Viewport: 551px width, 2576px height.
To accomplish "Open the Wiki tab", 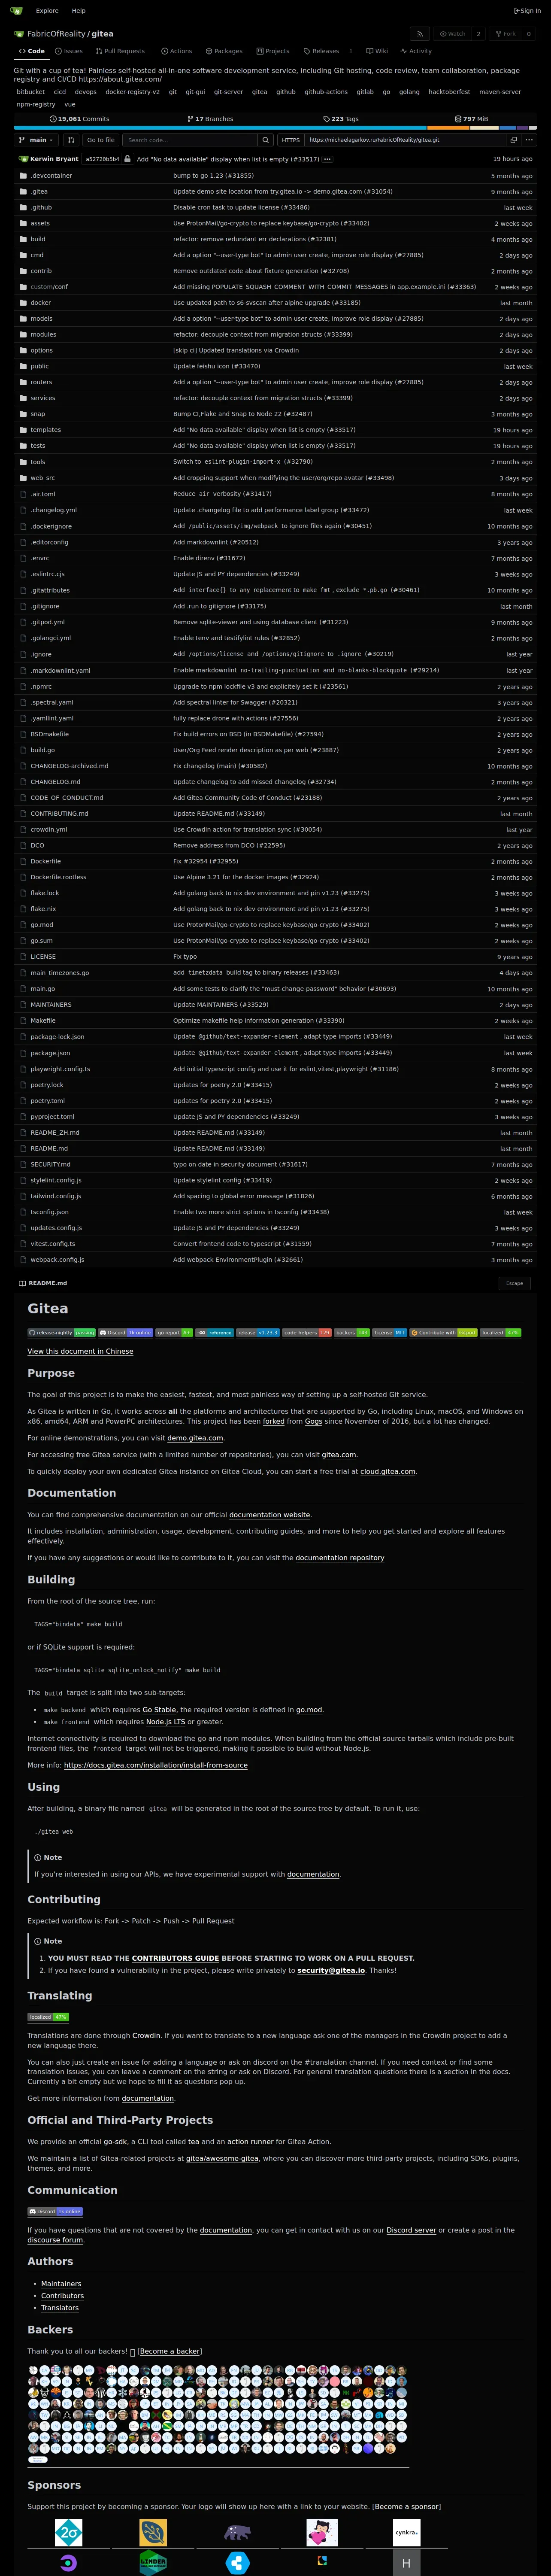I will click(x=377, y=51).
